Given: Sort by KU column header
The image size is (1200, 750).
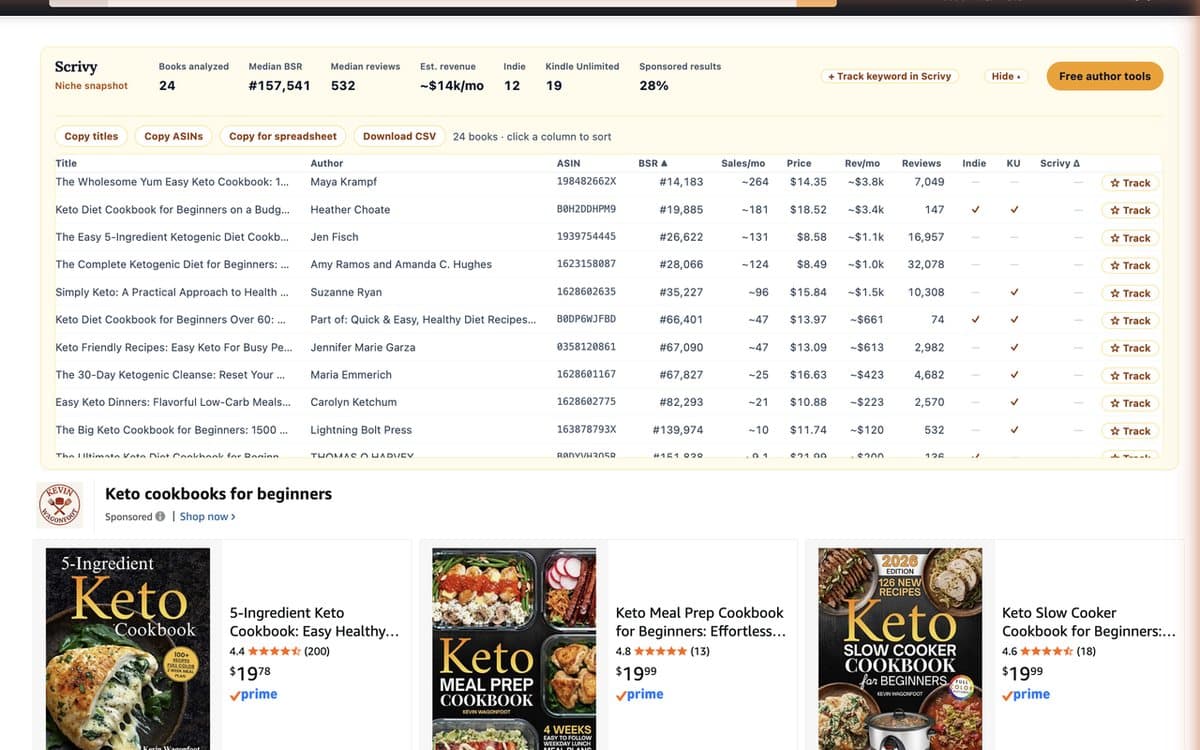Looking at the screenshot, I should pyautogui.click(x=1013, y=163).
